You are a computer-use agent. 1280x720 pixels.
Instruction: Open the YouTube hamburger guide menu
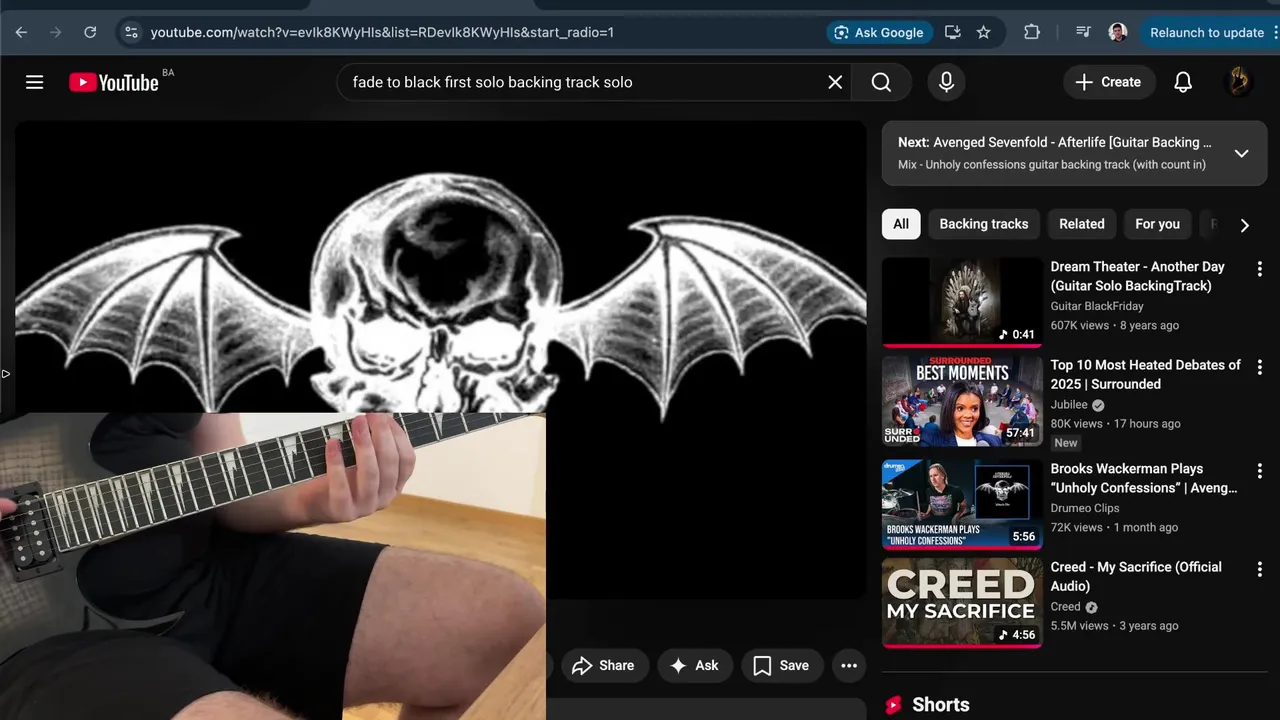click(x=34, y=82)
